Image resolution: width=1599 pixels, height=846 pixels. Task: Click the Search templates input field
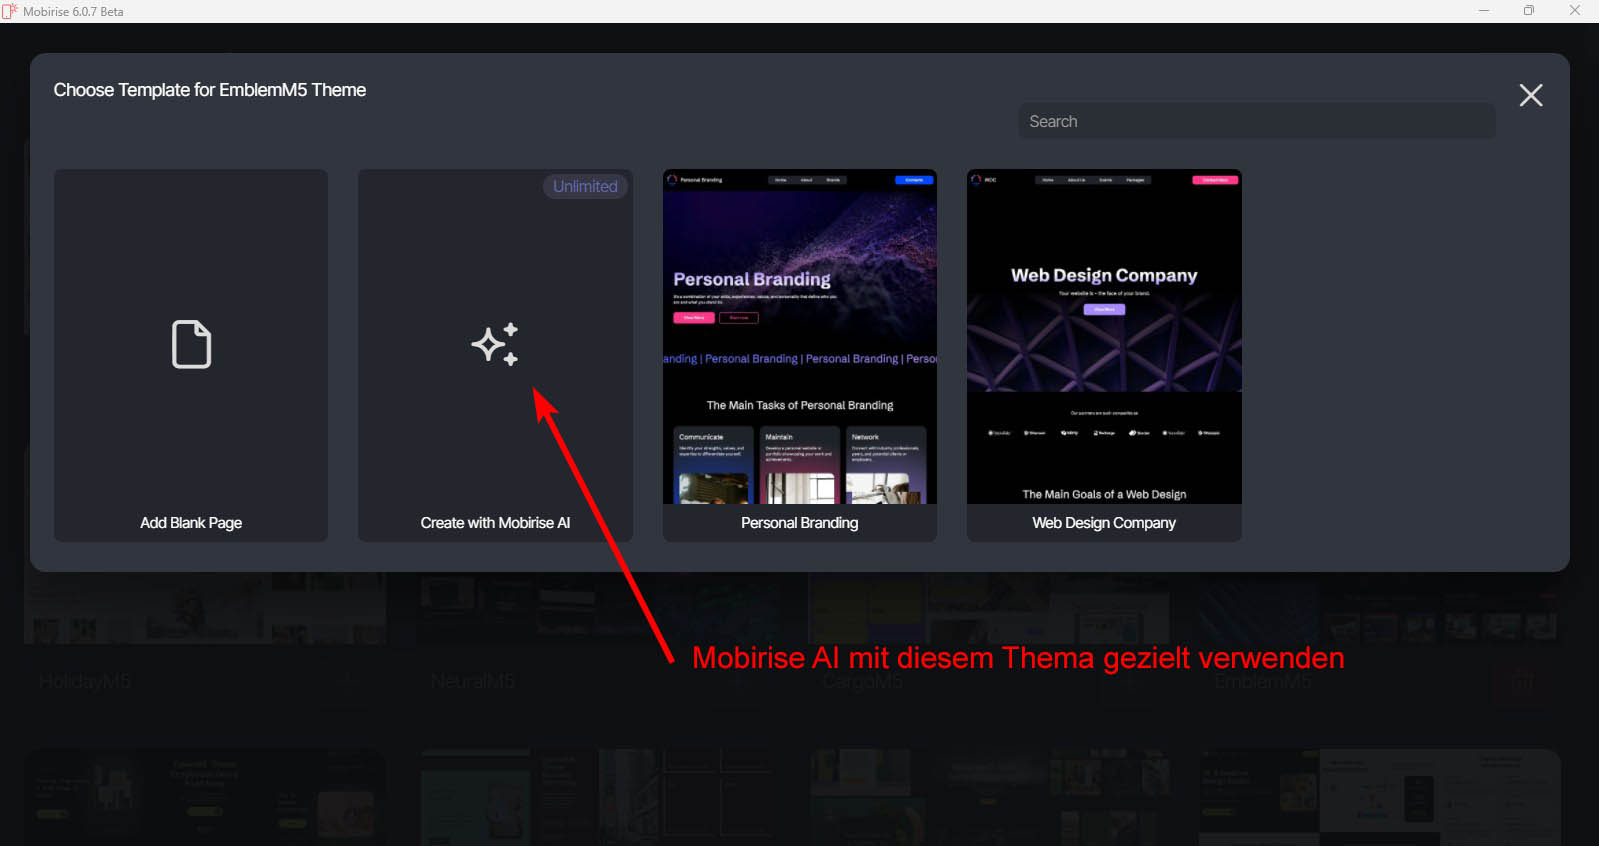click(1257, 121)
